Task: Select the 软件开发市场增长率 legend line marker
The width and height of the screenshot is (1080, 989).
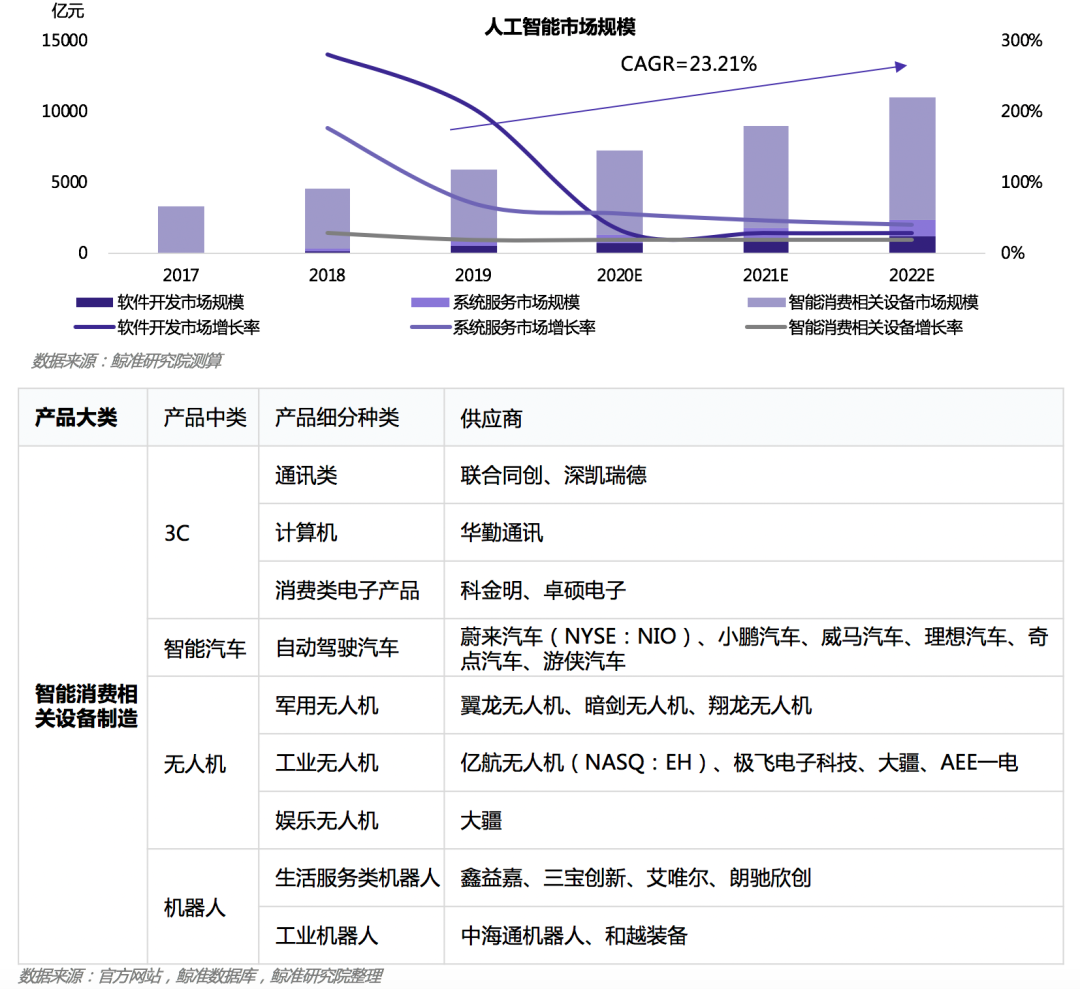Action: 93,327
